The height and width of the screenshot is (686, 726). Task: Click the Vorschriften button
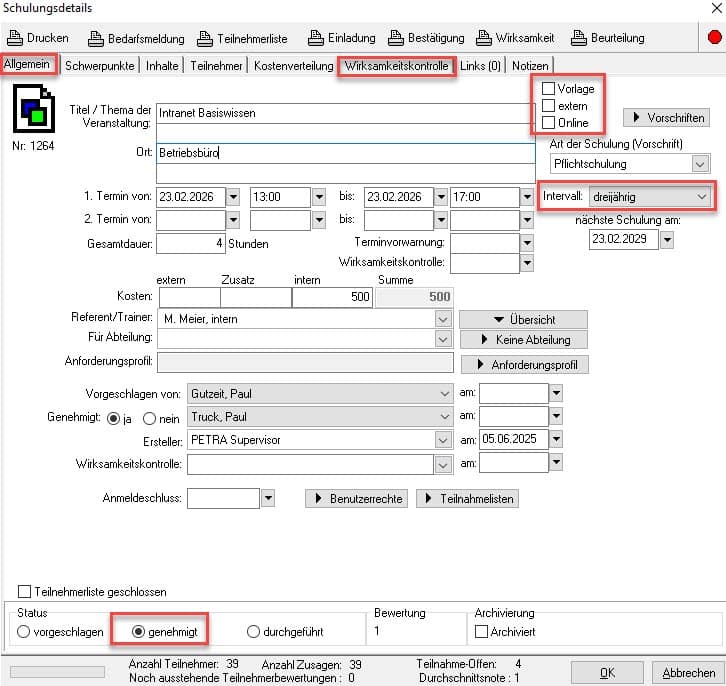point(669,118)
